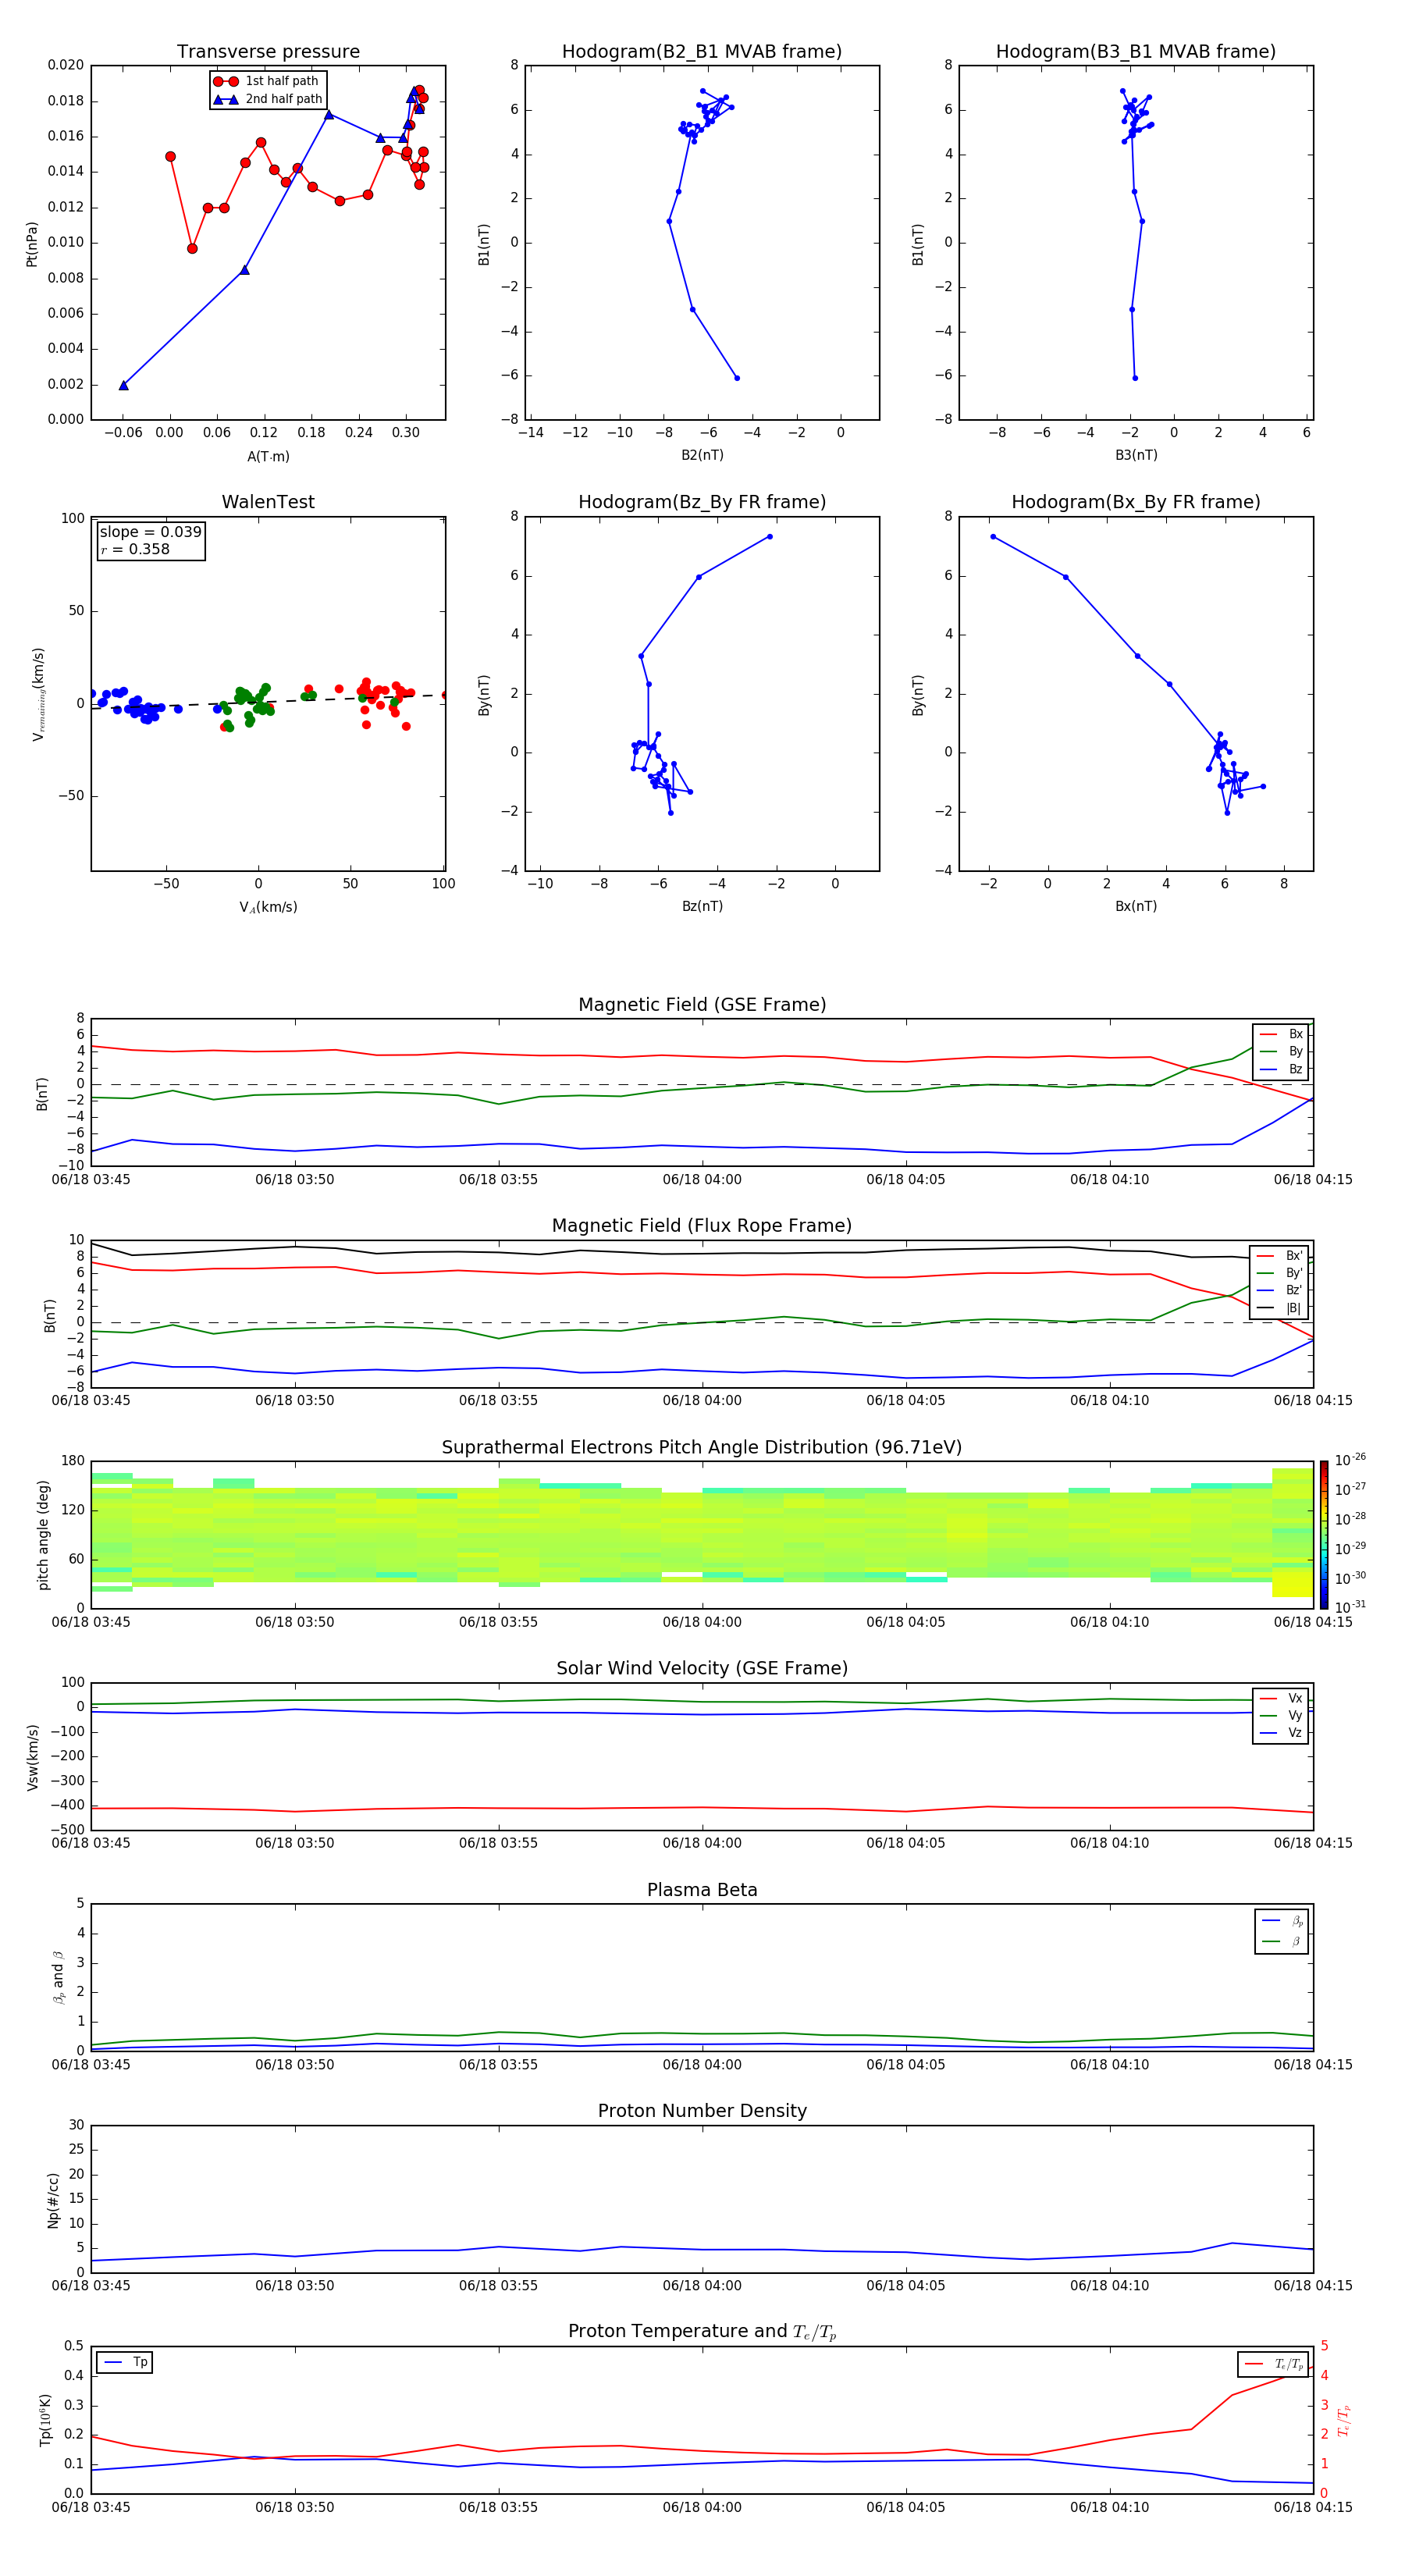Select the By entry in the GSE magnetic field legend
Viewport: 1405px width, 2576px height.
1281,1051
